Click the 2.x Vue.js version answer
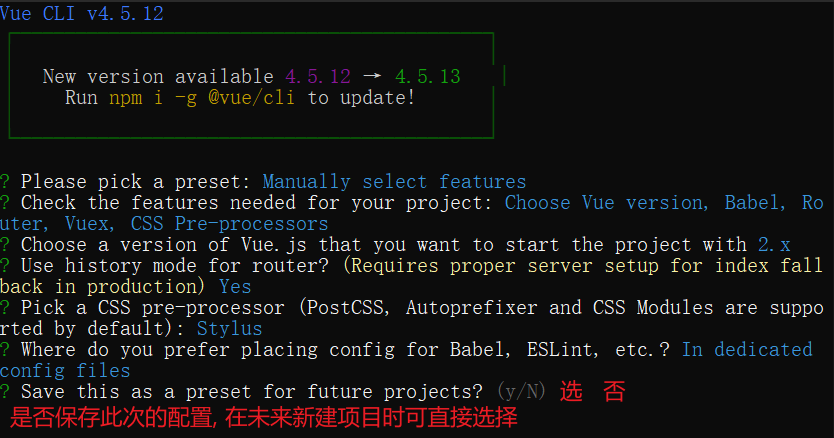 774,245
